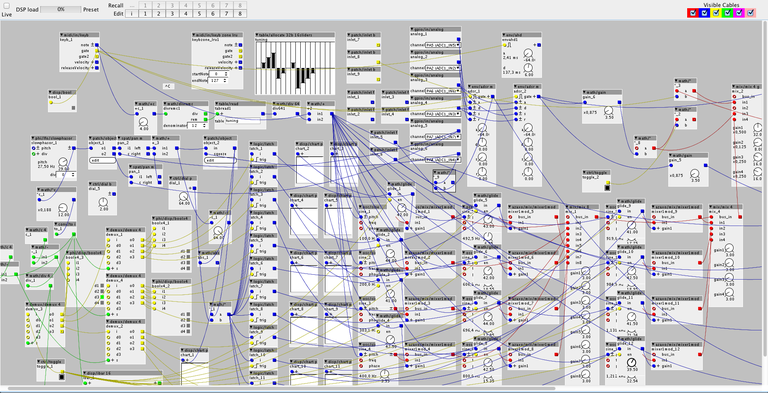Open the channel dropdown of analog_5
768x393 pixels.
point(443,136)
